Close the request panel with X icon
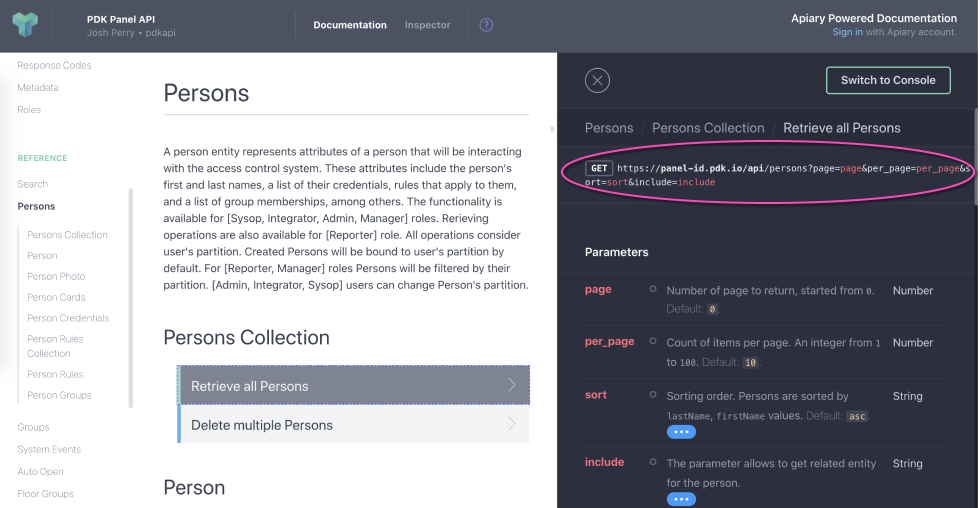 point(597,81)
